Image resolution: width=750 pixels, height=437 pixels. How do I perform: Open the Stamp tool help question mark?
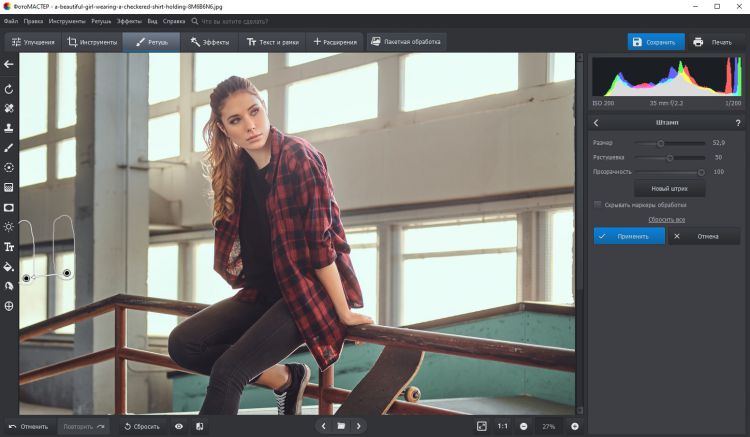737,122
